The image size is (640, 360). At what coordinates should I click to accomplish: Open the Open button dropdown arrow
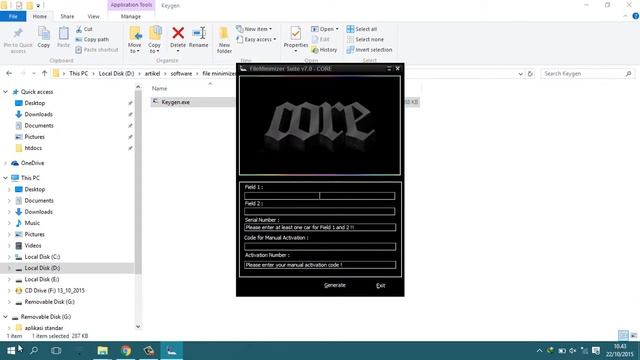337,29
